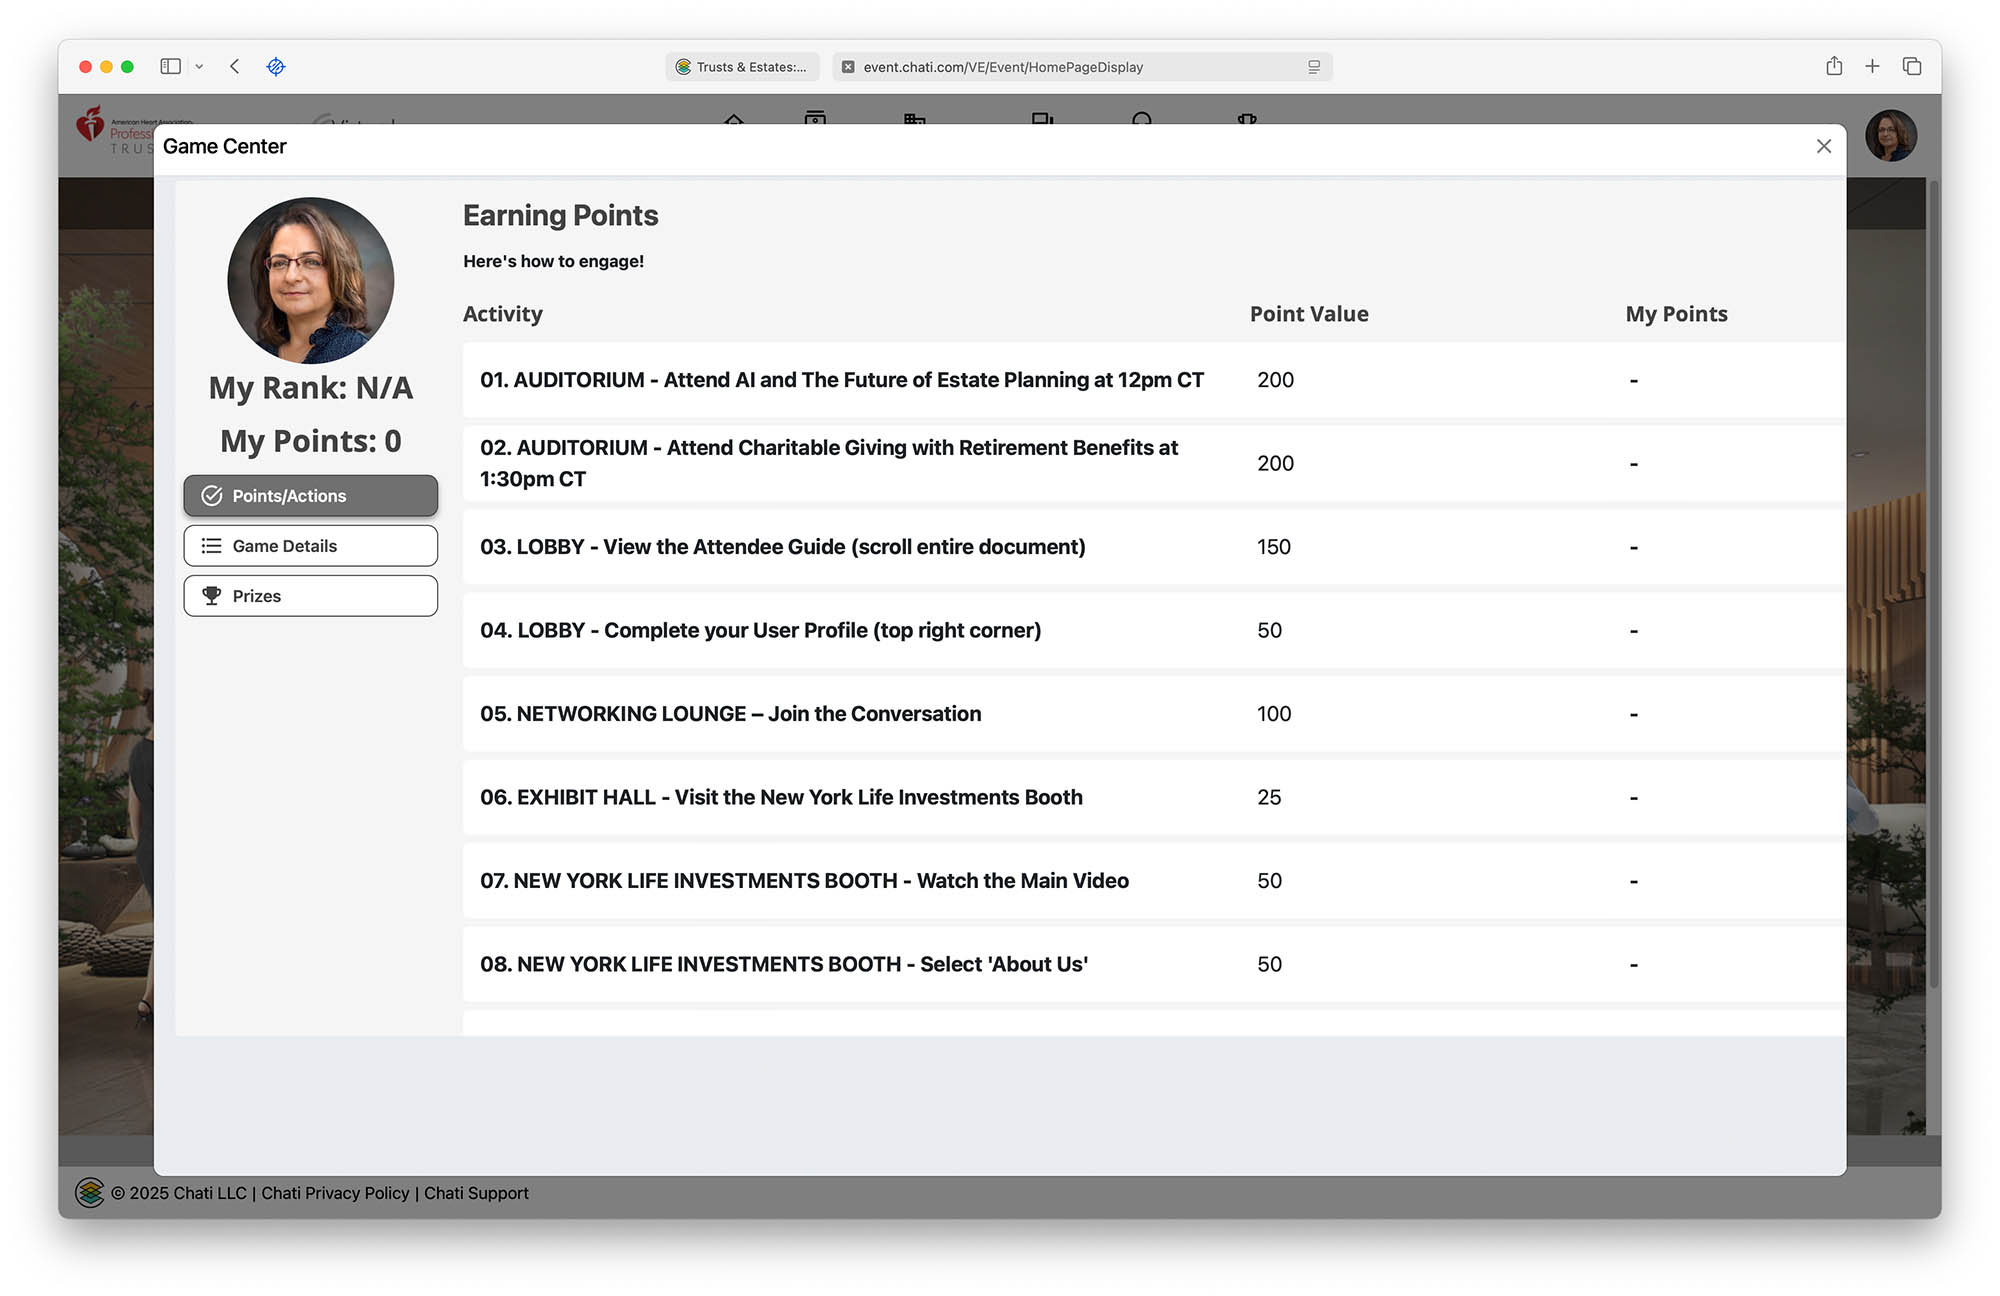The height and width of the screenshot is (1296, 2000).
Task: Open the Points/Actions tab
Action: tap(310, 496)
